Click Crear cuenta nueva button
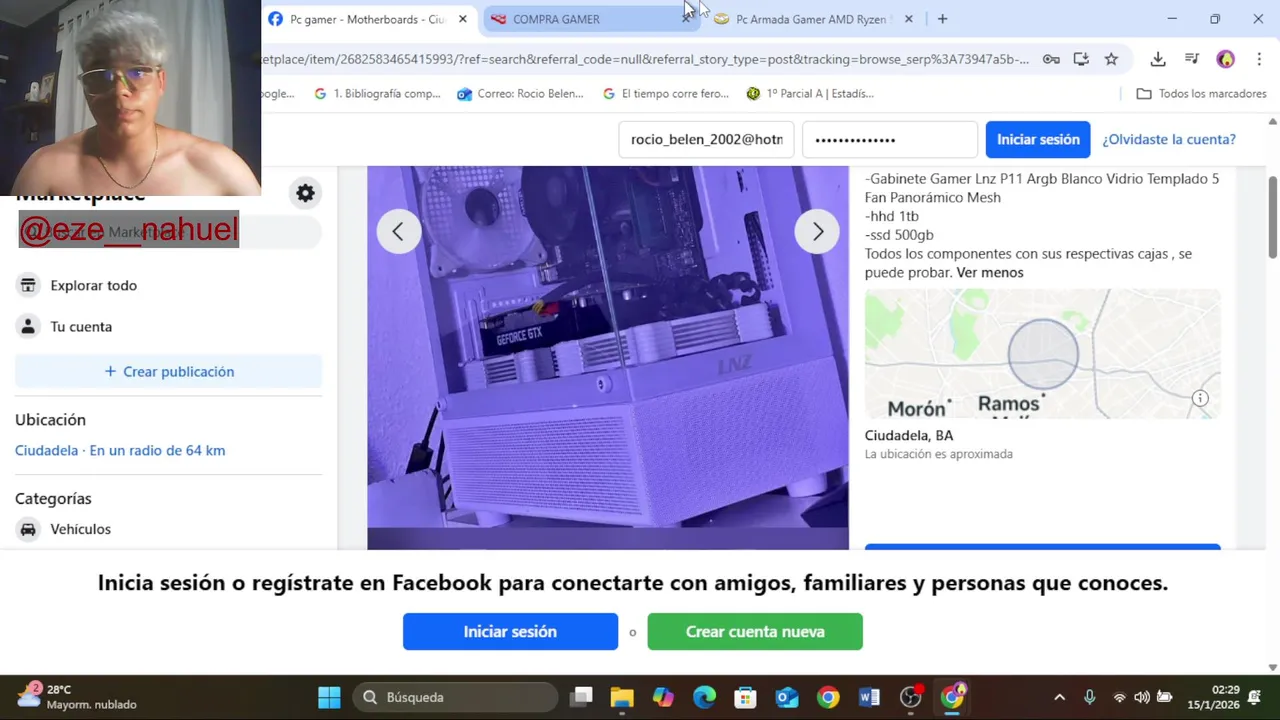The height and width of the screenshot is (720, 1280). pos(755,631)
